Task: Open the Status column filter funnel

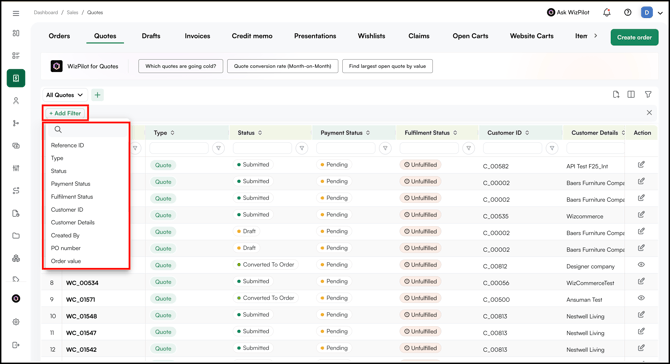Action: point(302,148)
